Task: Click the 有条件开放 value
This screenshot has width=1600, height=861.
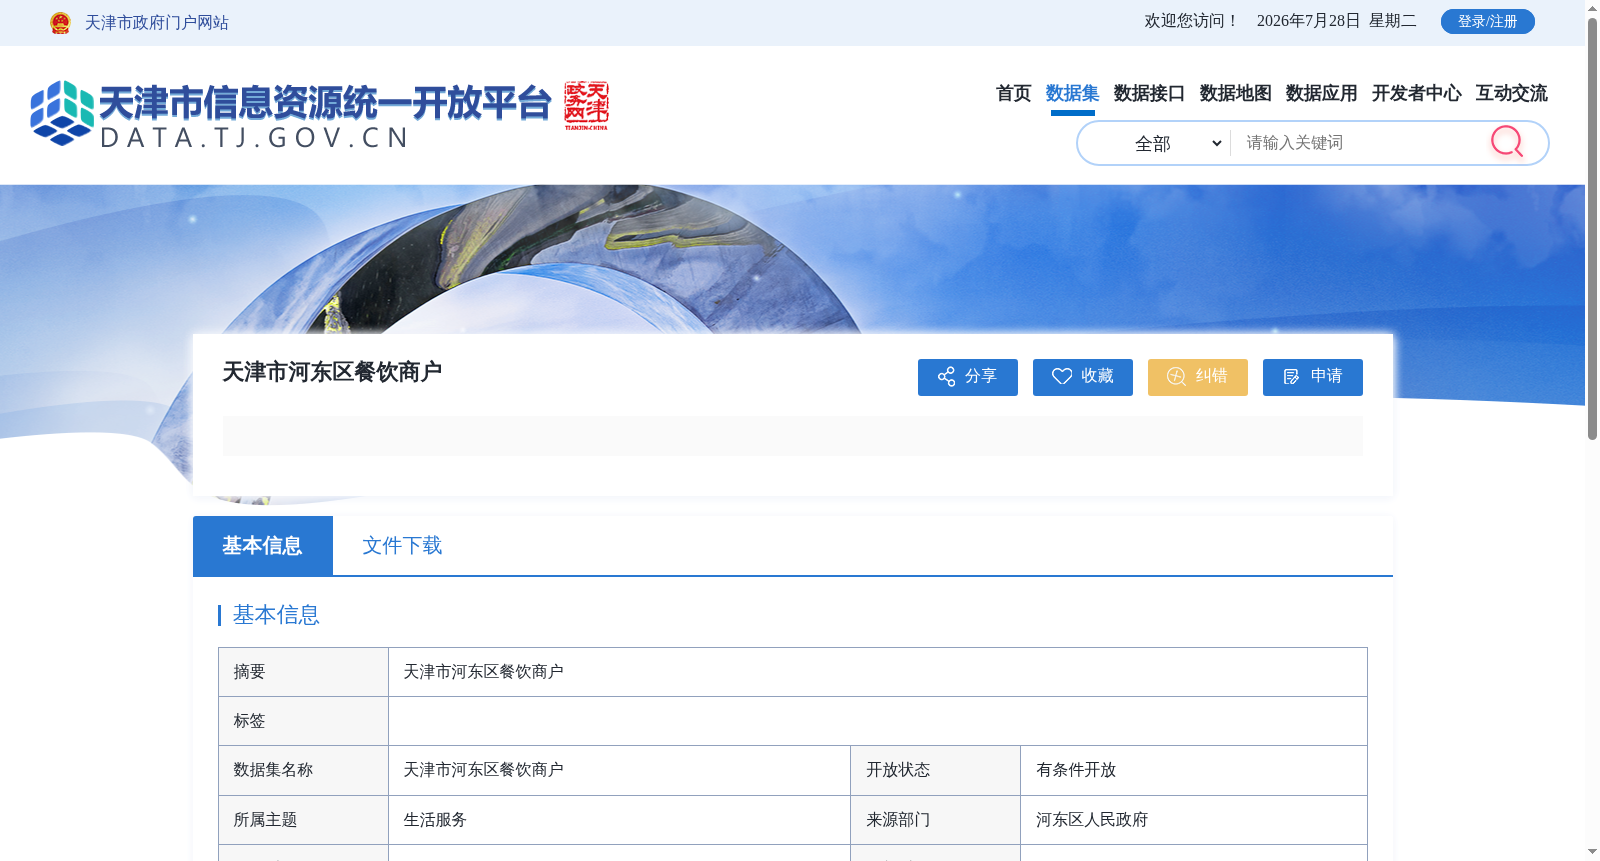Action: 1076,770
